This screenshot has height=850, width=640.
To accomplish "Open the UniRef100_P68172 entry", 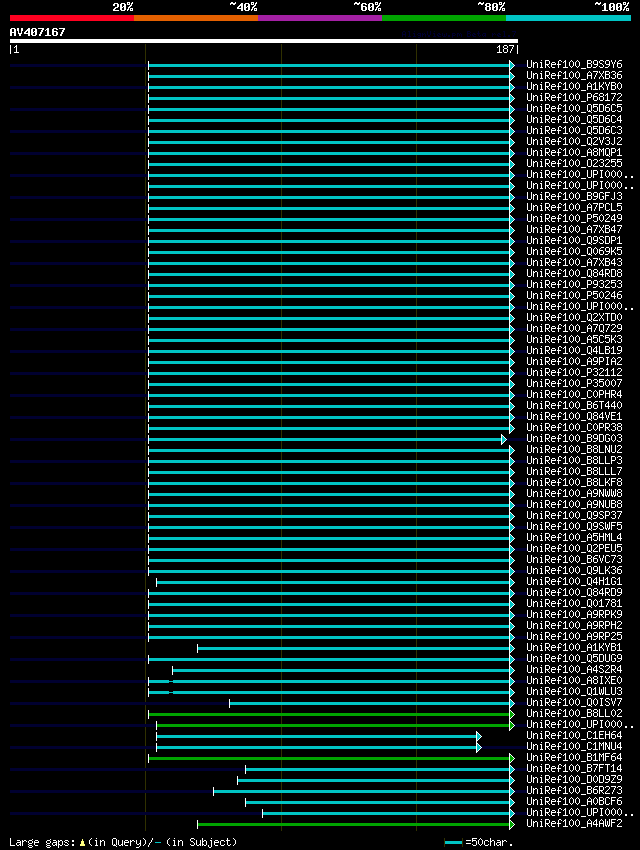I will 574,98.
